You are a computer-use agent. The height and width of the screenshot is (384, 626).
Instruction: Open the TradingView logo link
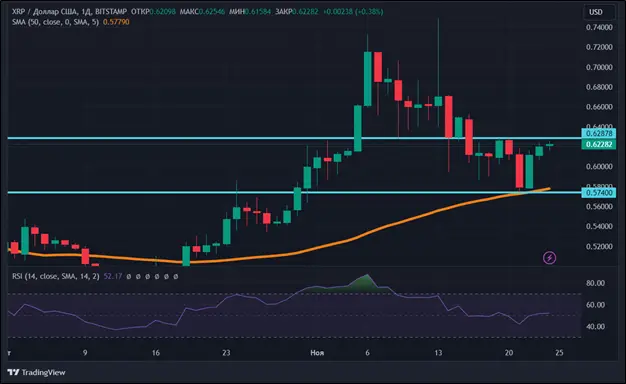click(36, 372)
